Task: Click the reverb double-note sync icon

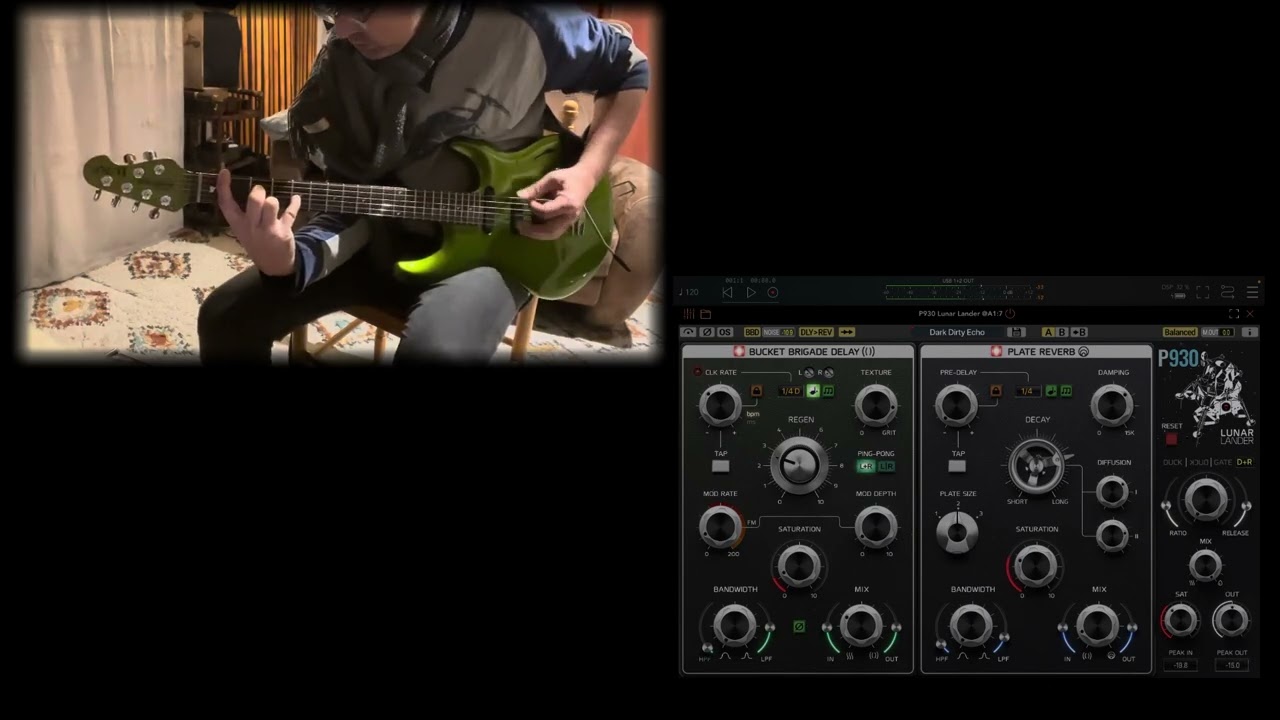Action: click(x=1066, y=391)
